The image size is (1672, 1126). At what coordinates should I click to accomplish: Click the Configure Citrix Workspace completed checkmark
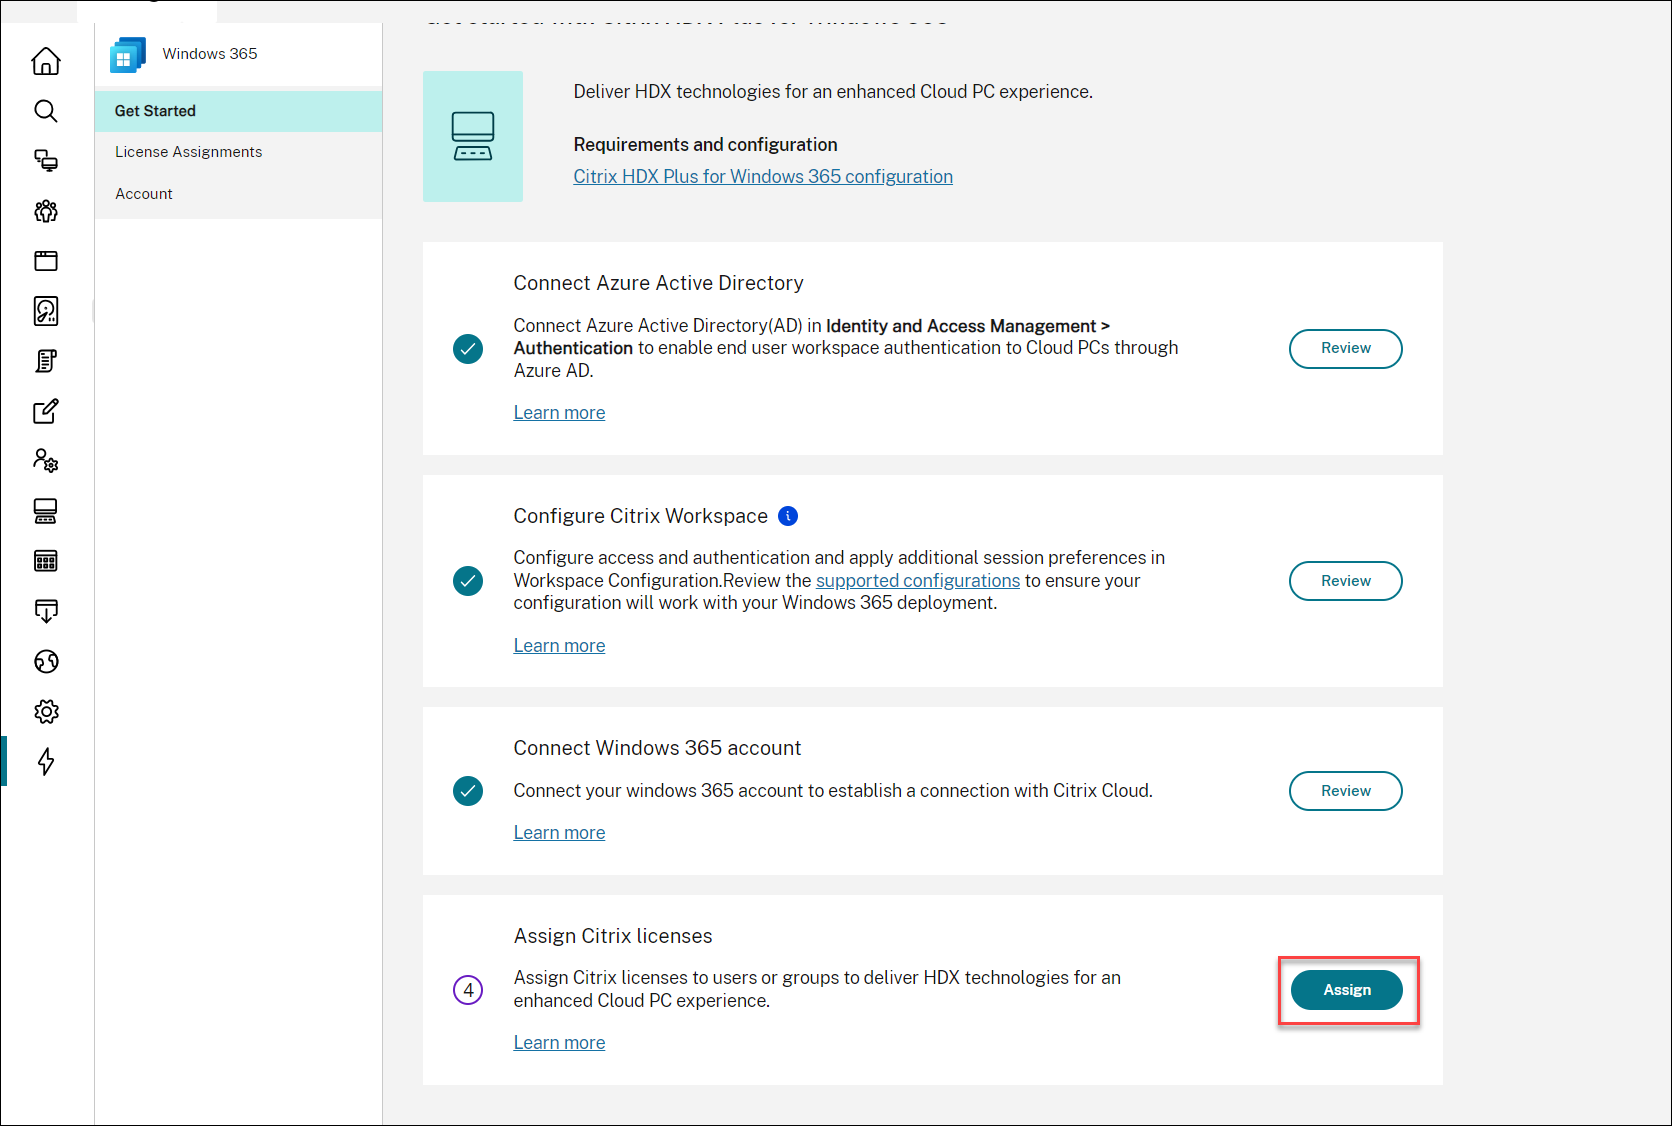[468, 581]
